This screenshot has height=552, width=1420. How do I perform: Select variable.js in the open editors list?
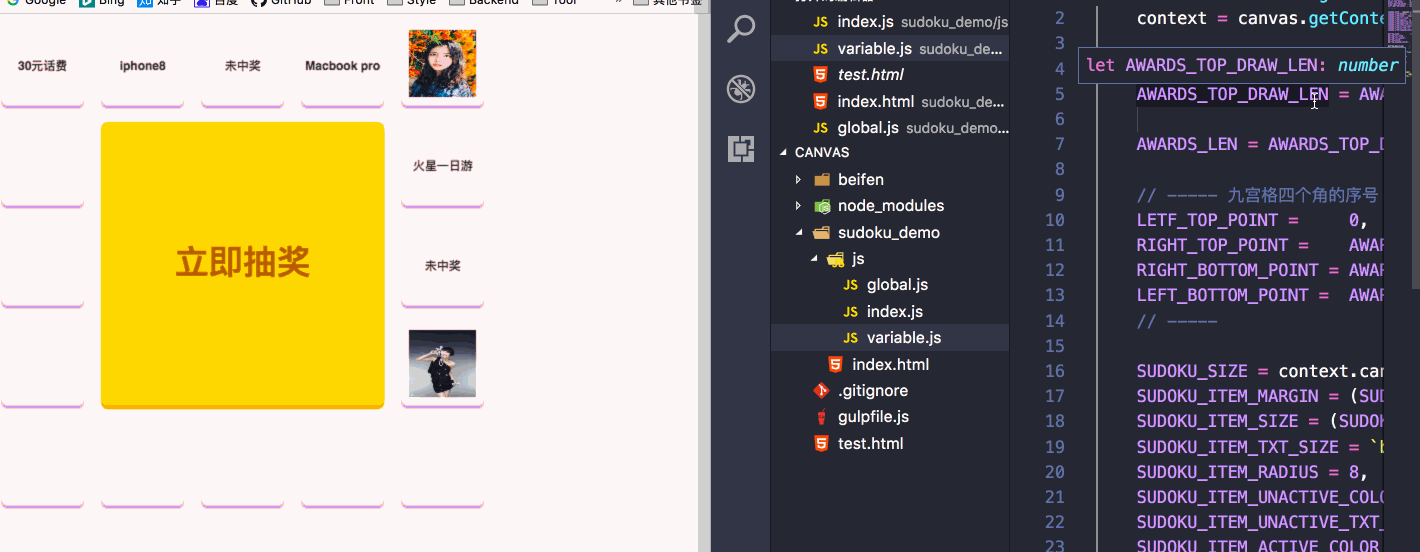click(890, 48)
